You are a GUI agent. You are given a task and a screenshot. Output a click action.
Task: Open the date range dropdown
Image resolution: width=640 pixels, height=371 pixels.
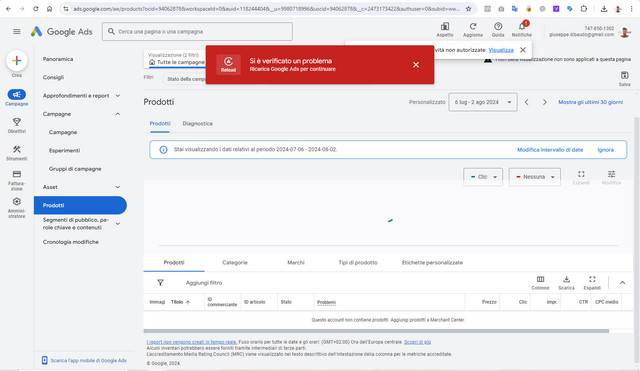pyautogui.click(x=483, y=102)
